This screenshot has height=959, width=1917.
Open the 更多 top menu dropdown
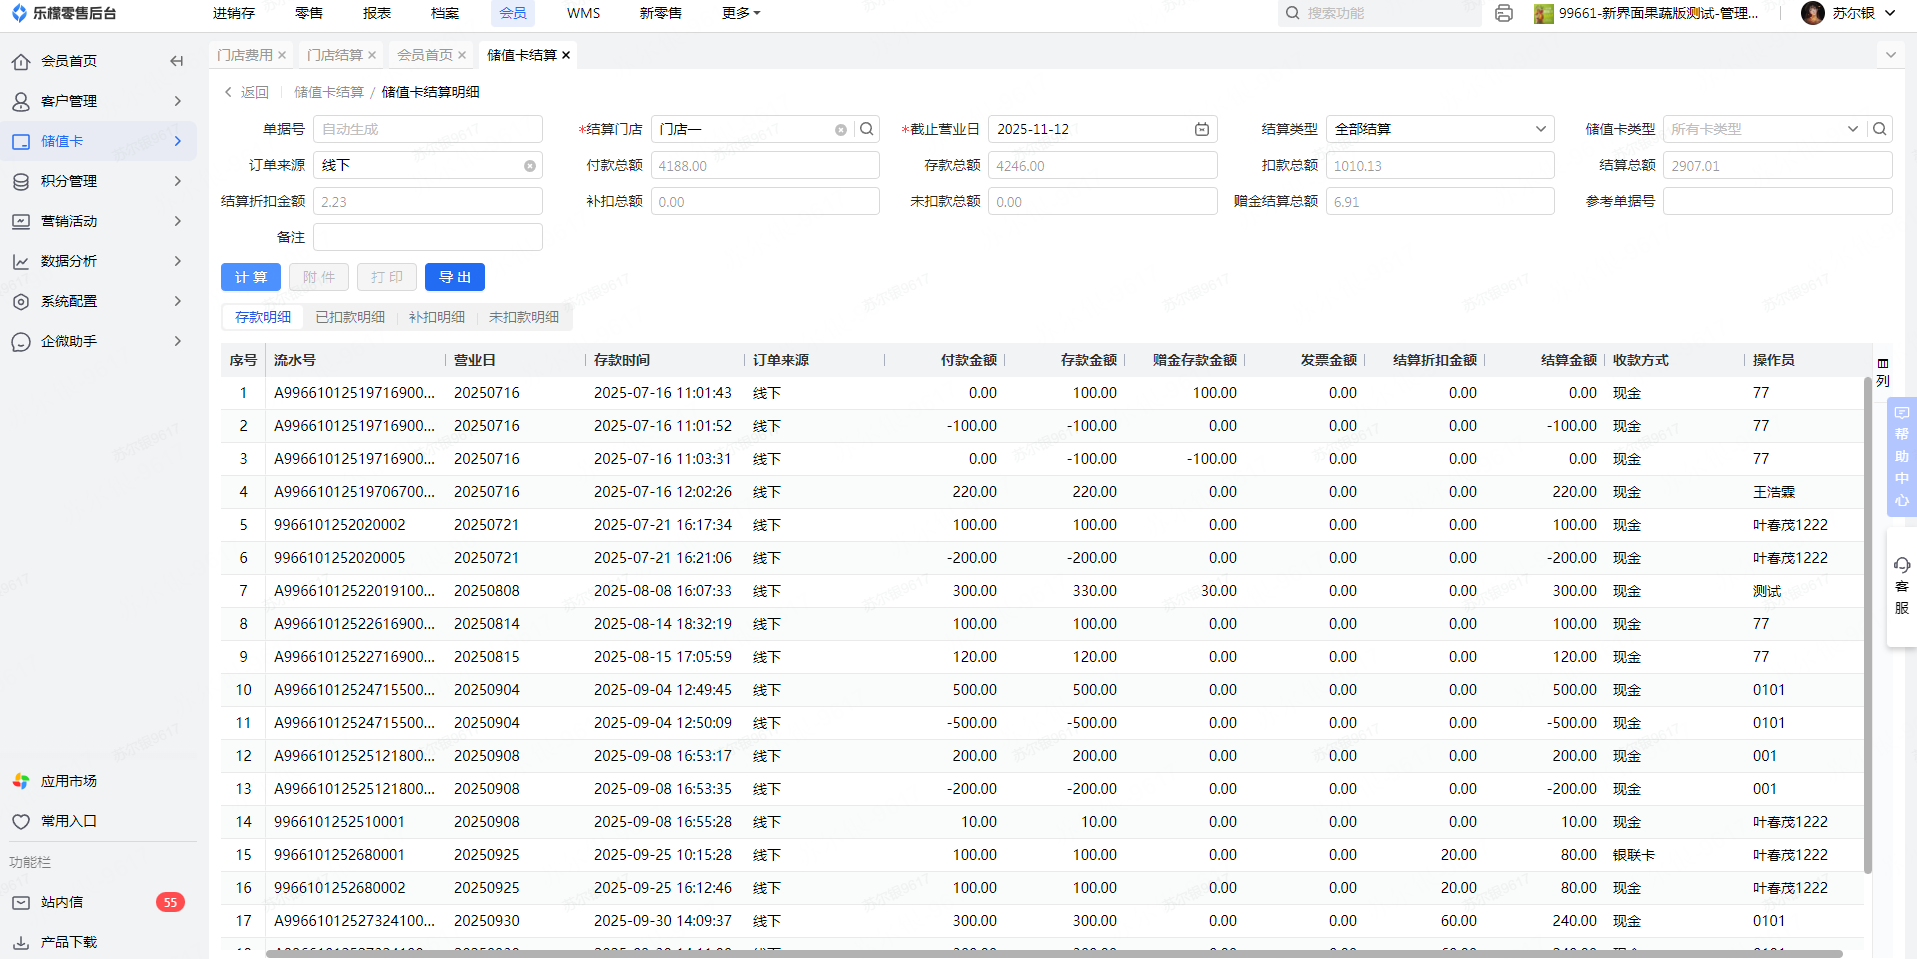click(741, 13)
